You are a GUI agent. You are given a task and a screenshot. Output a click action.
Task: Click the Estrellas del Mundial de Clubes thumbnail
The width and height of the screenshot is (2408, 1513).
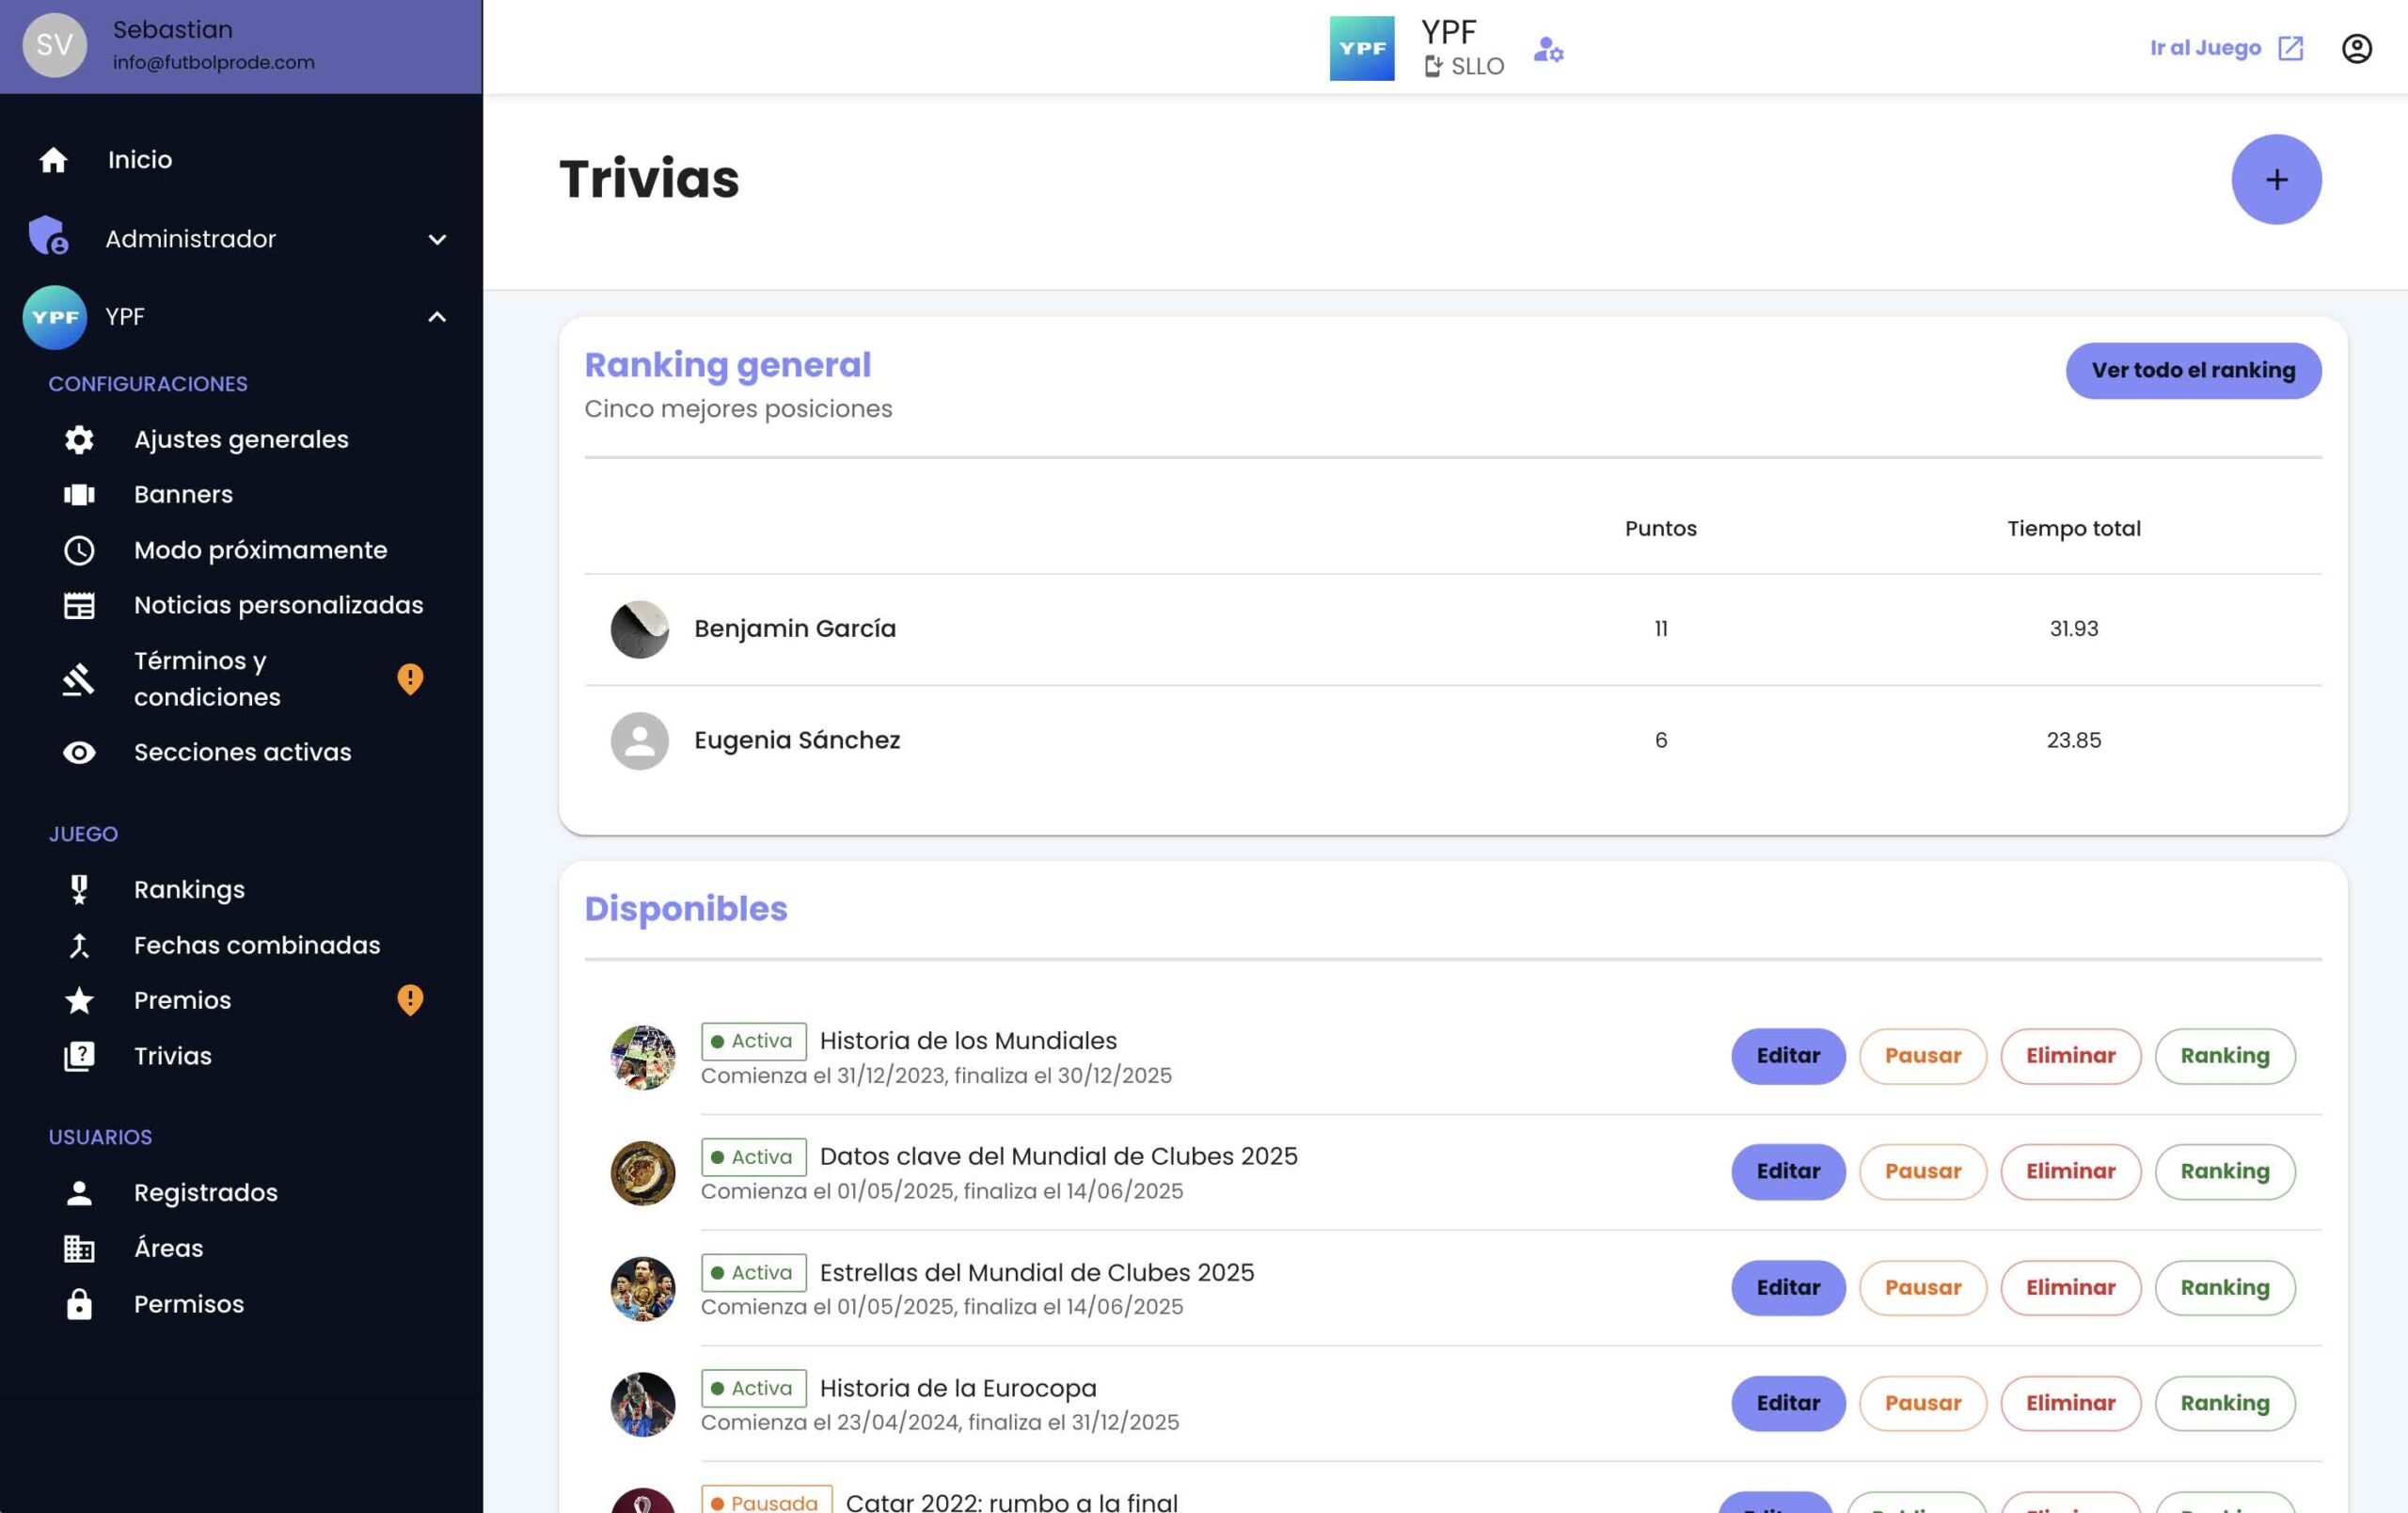point(642,1288)
